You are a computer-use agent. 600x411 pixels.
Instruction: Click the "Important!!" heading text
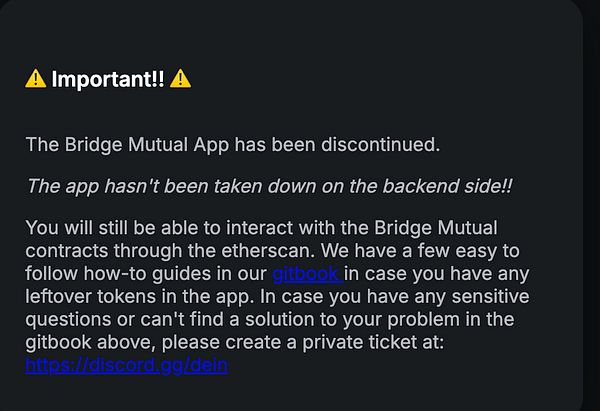[108, 80]
